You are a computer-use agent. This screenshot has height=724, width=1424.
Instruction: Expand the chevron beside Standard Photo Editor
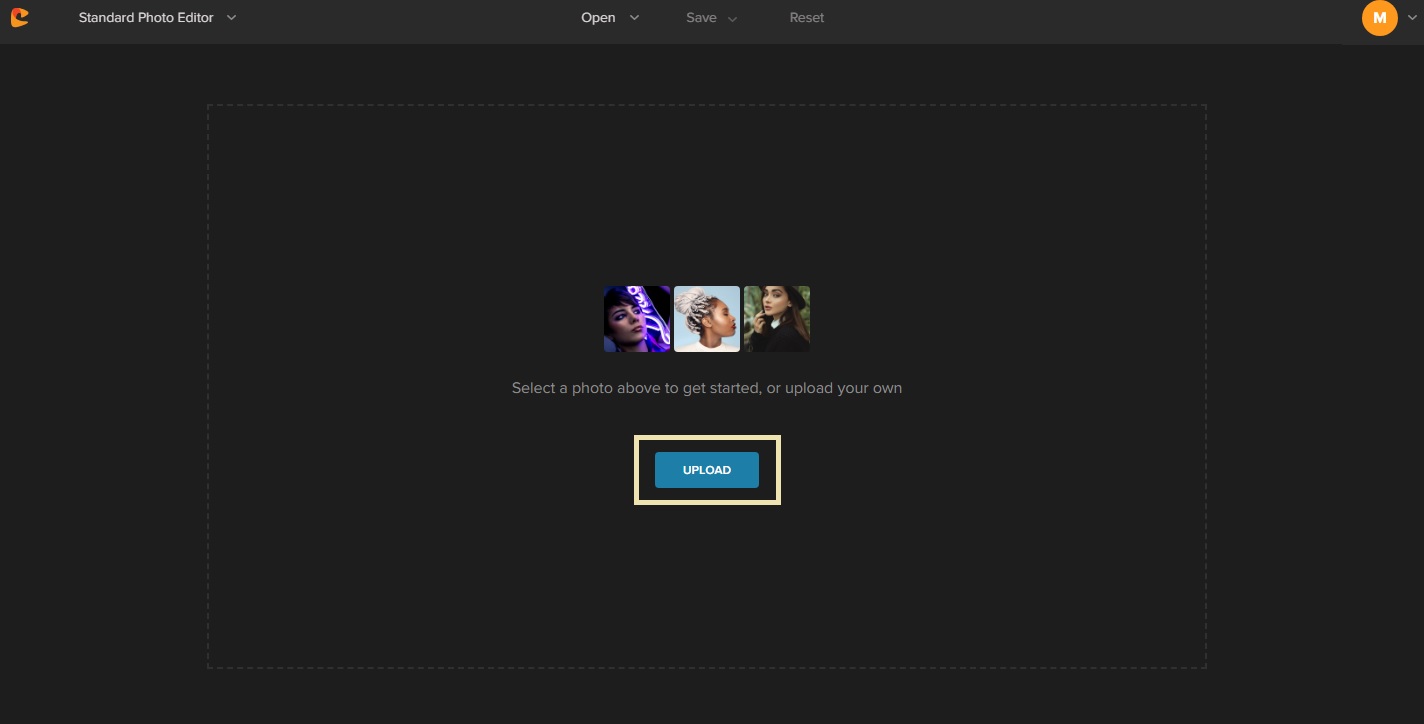point(232,18)
